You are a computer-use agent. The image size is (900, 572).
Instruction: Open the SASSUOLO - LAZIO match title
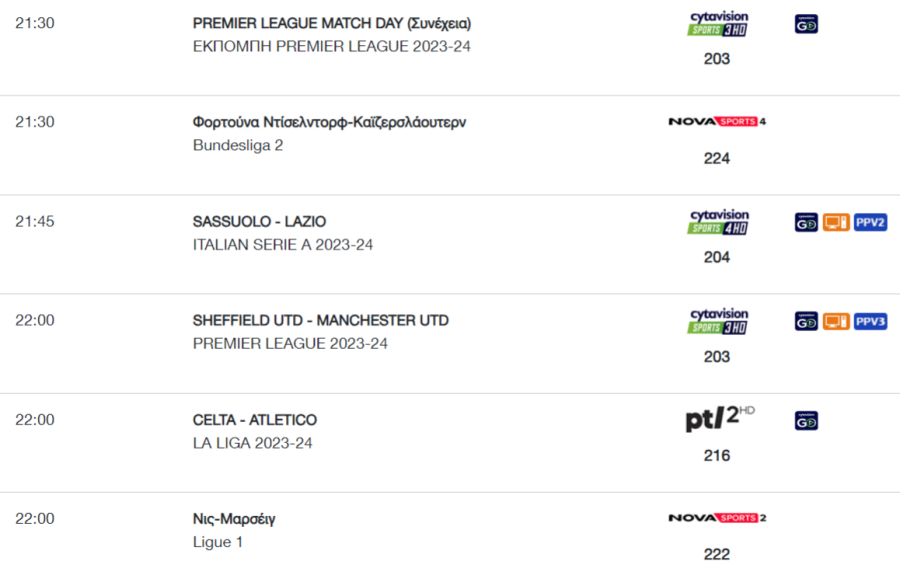pyautogui.click(x=259, y=221)
